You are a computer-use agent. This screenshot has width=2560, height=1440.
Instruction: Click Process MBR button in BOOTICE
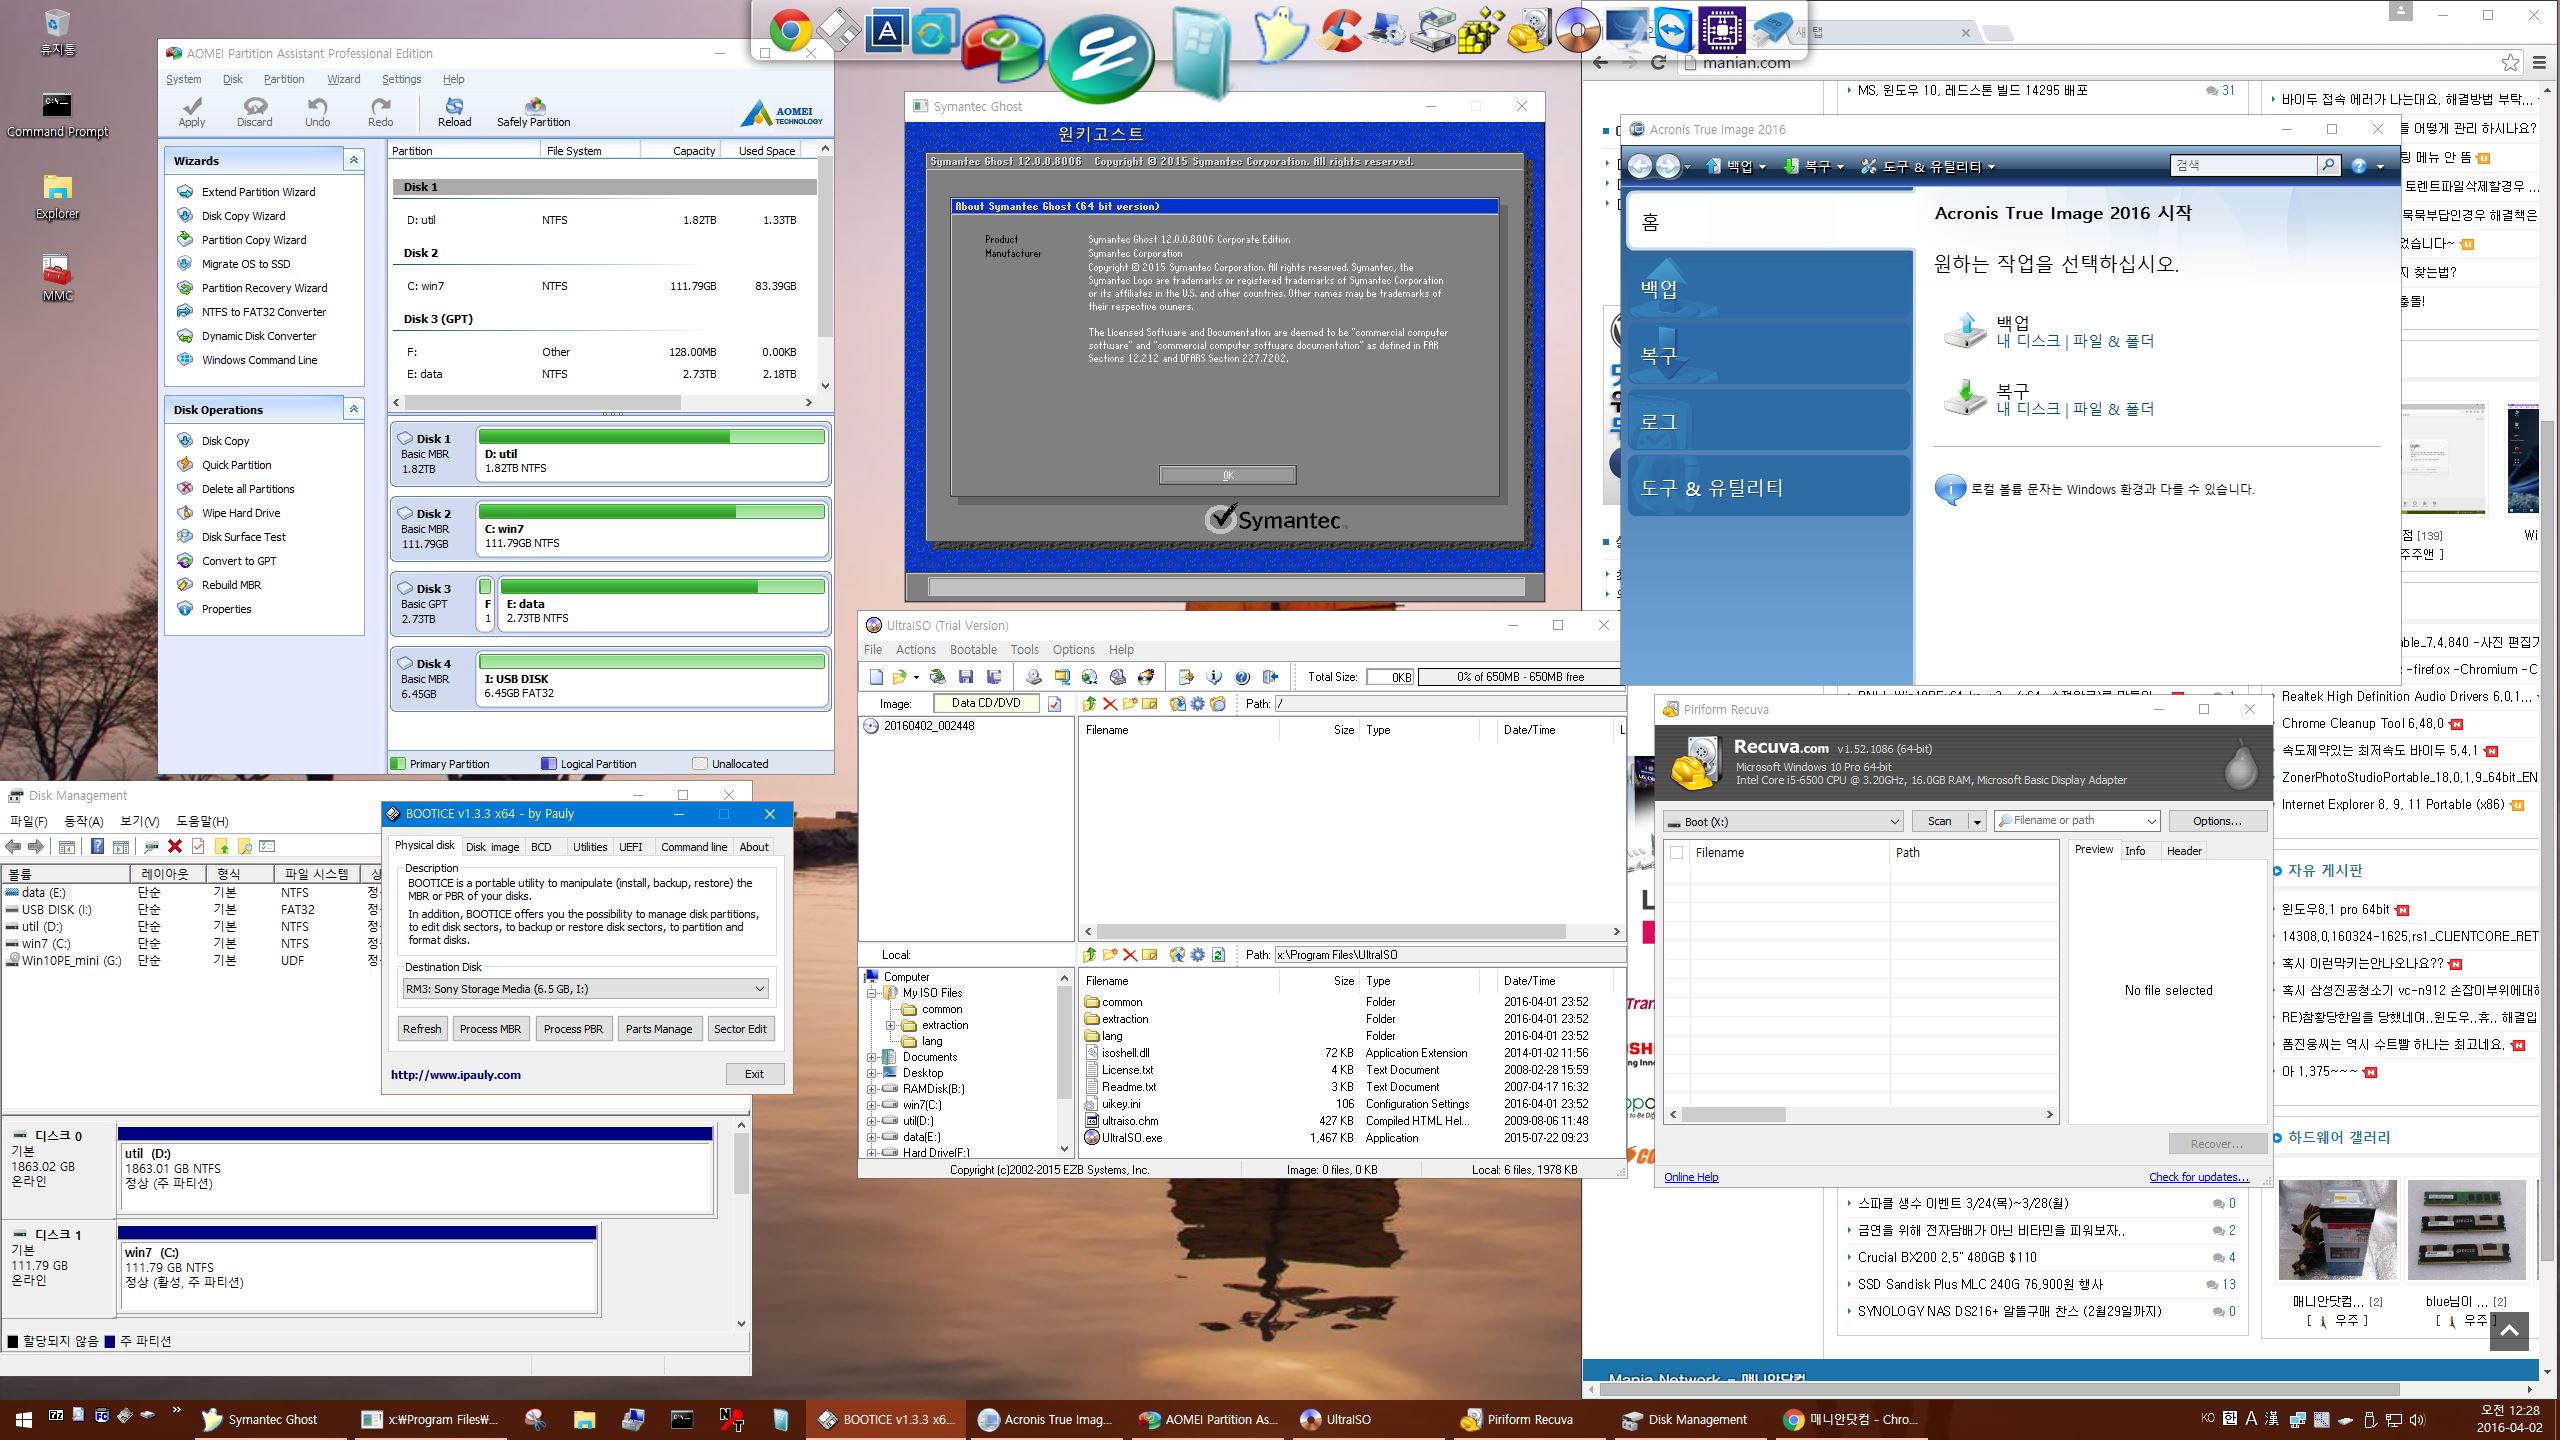(490, 1029)
